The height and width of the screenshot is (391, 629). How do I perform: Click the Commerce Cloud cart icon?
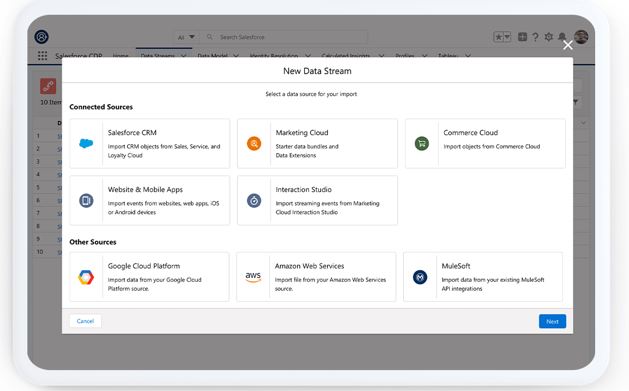(422, 143)
